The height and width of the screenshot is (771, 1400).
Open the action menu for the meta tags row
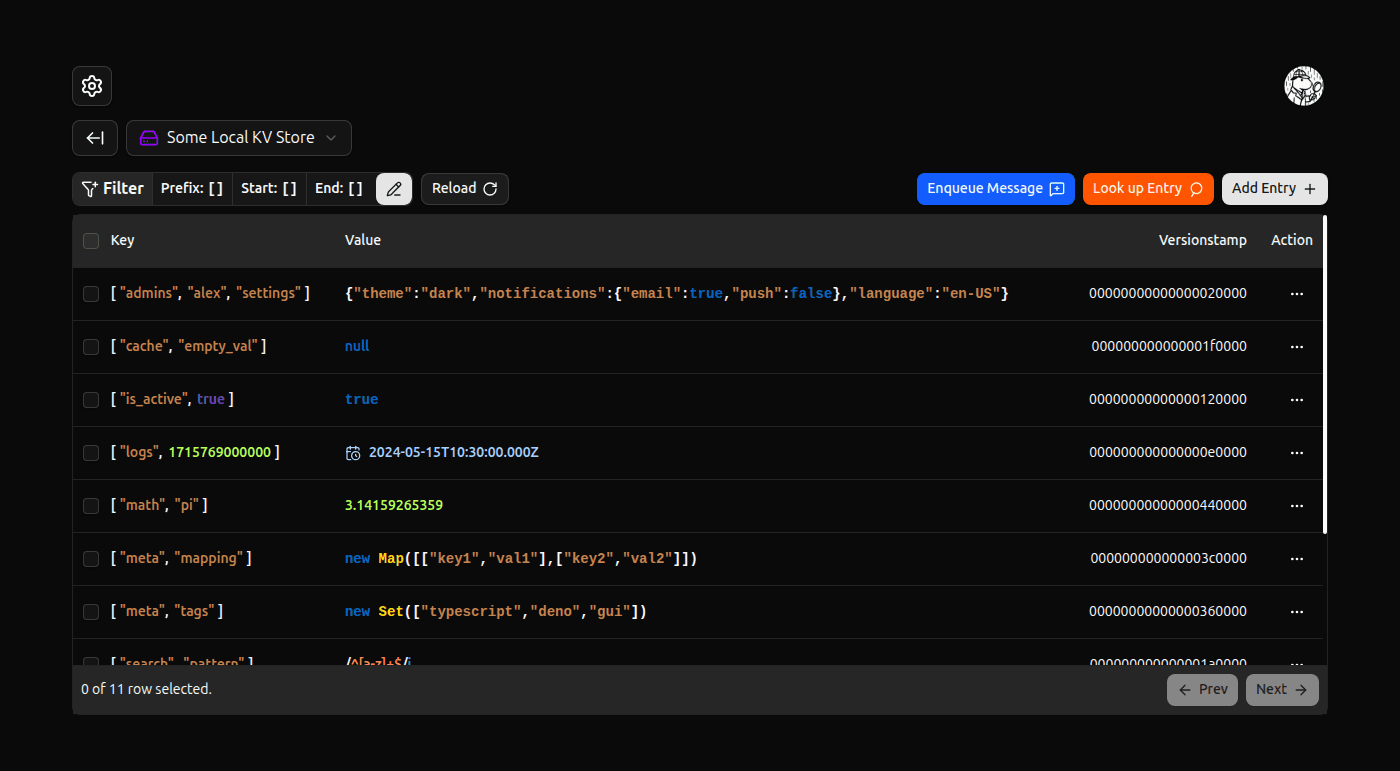pos(1297,611)
